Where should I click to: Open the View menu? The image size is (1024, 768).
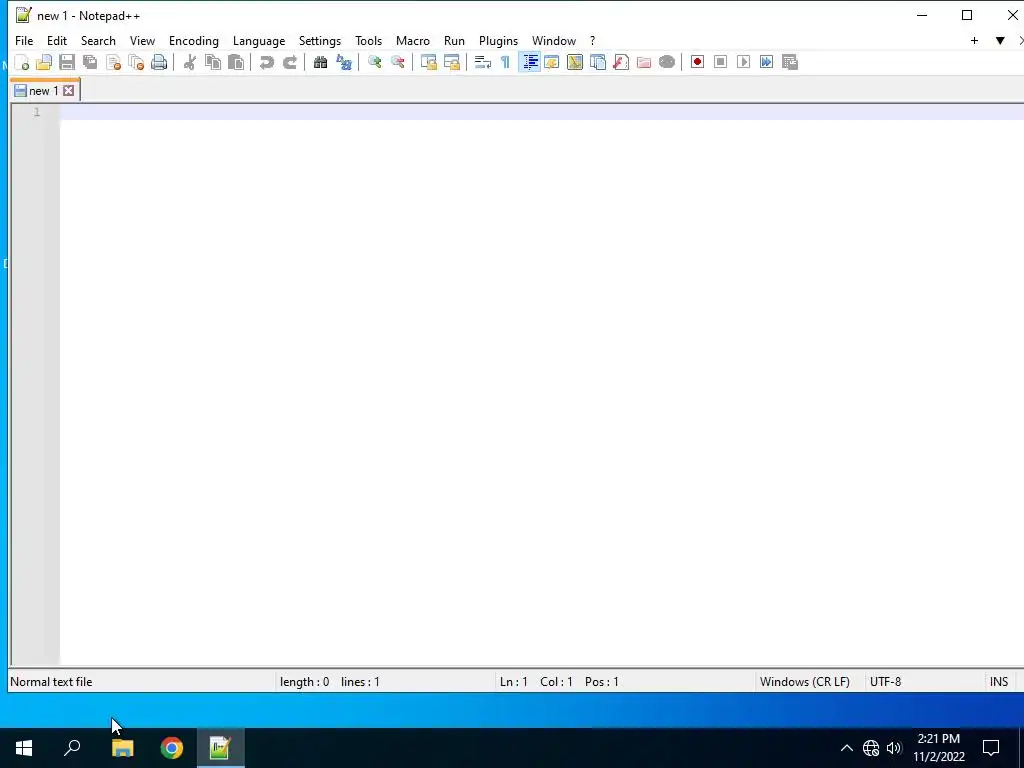[142, 40]
